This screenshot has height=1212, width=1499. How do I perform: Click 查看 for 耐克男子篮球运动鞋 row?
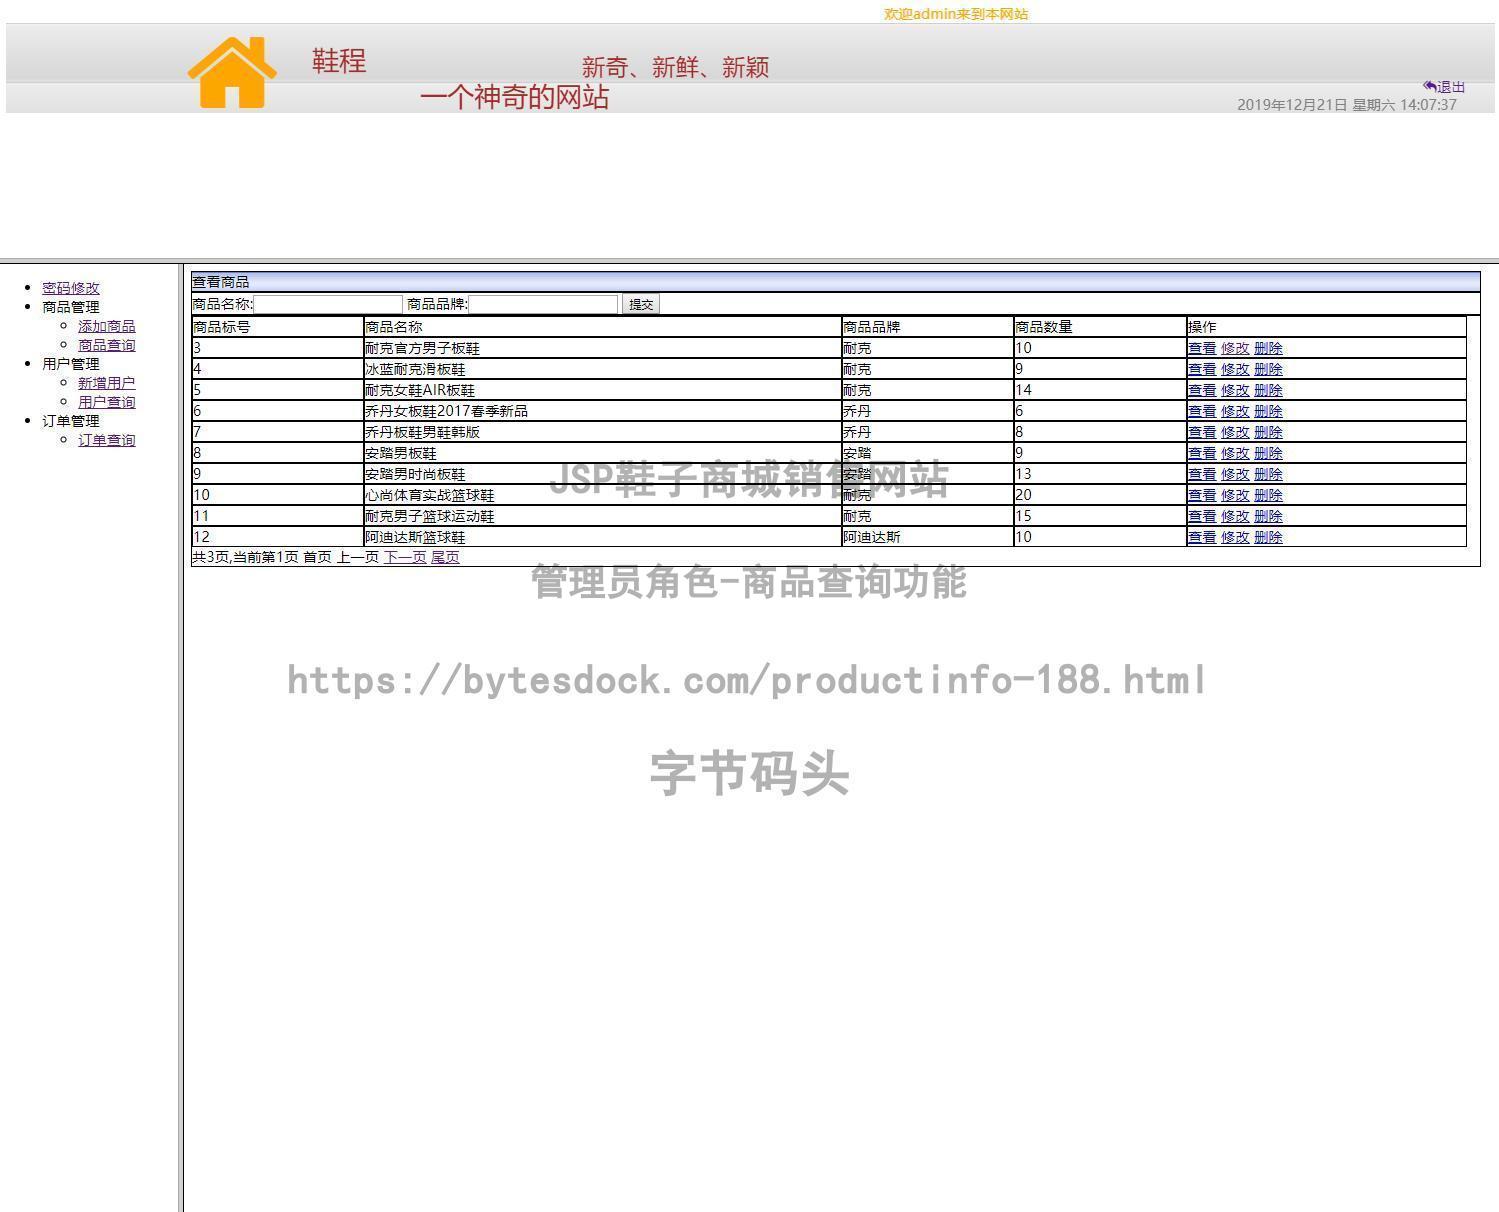1202,516
